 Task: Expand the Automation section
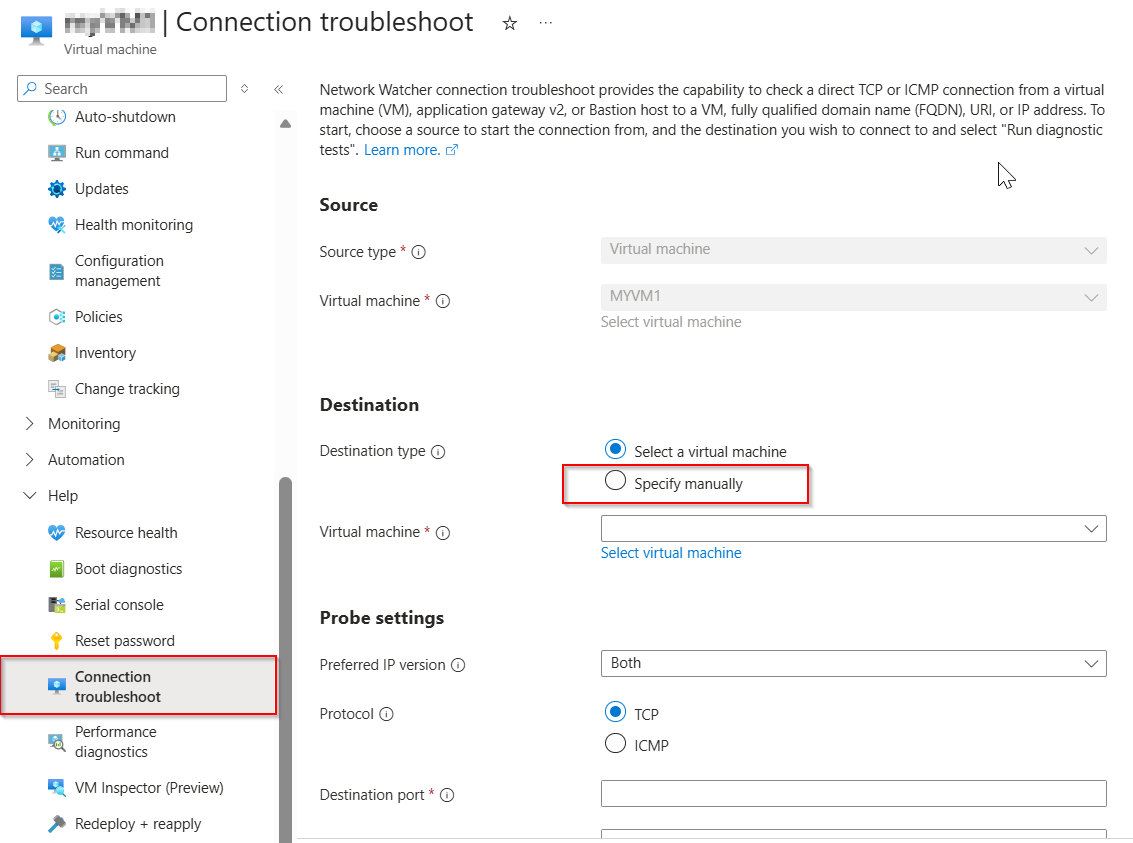click(x=30, y=460)
